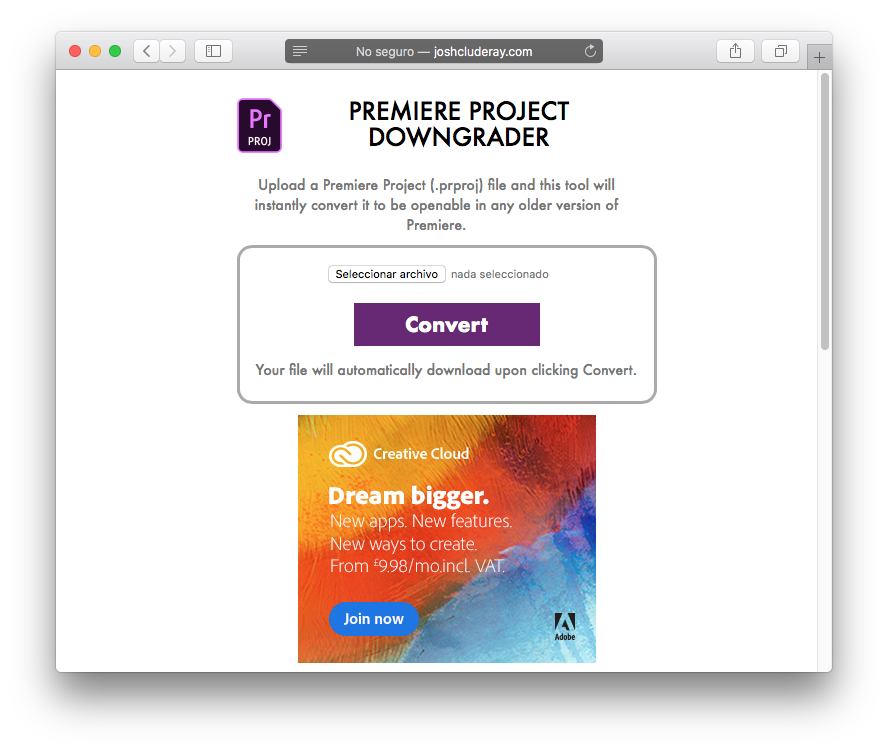Click the Dream bigger ad banner text
The image size is (888, 752).
point(408,496)
